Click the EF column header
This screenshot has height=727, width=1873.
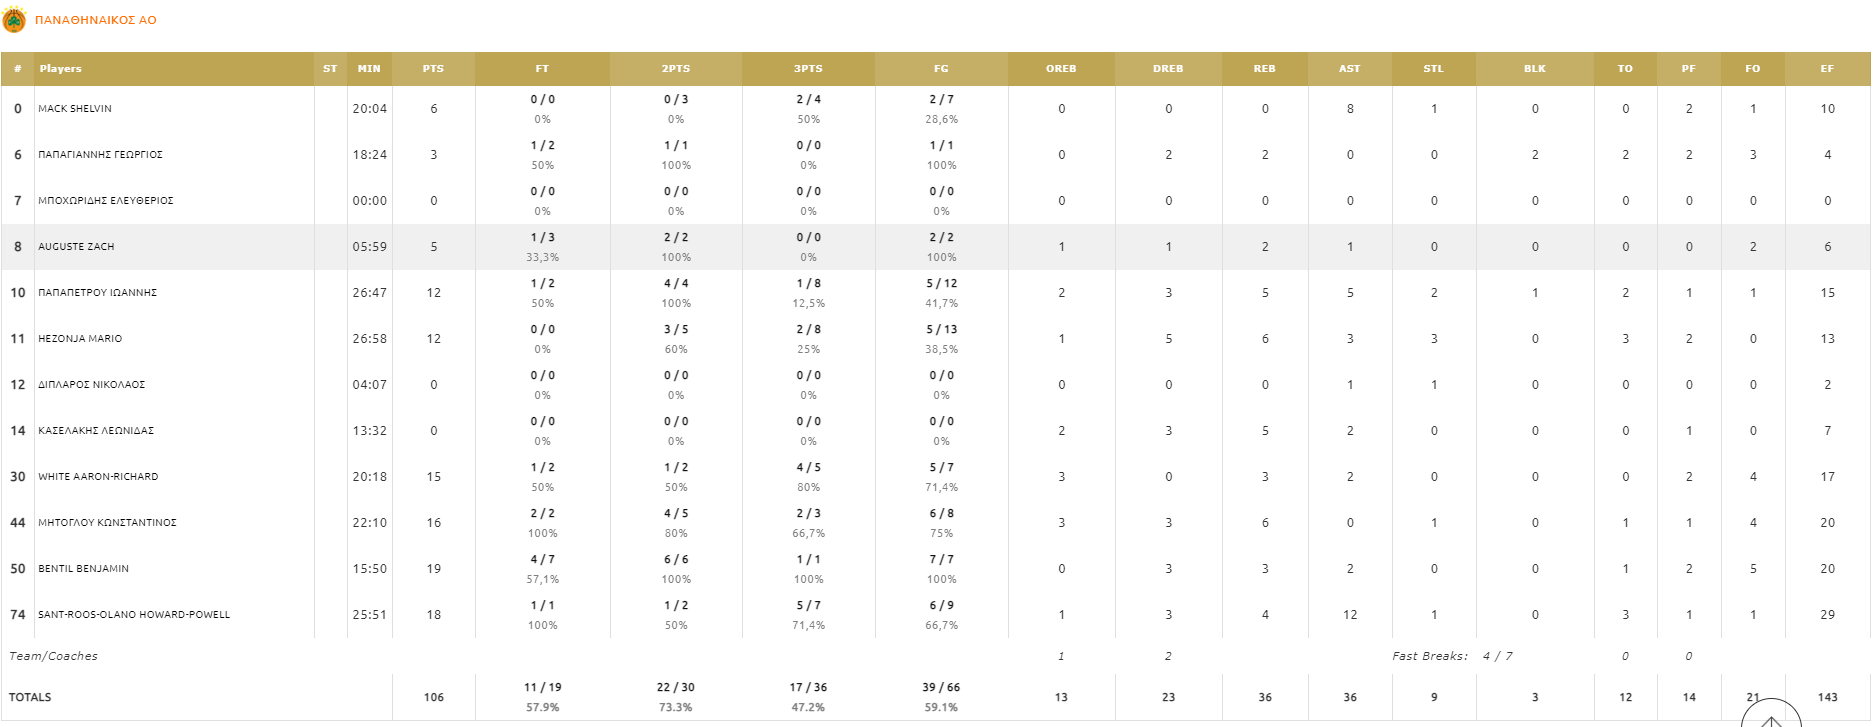pos(1827,69)
